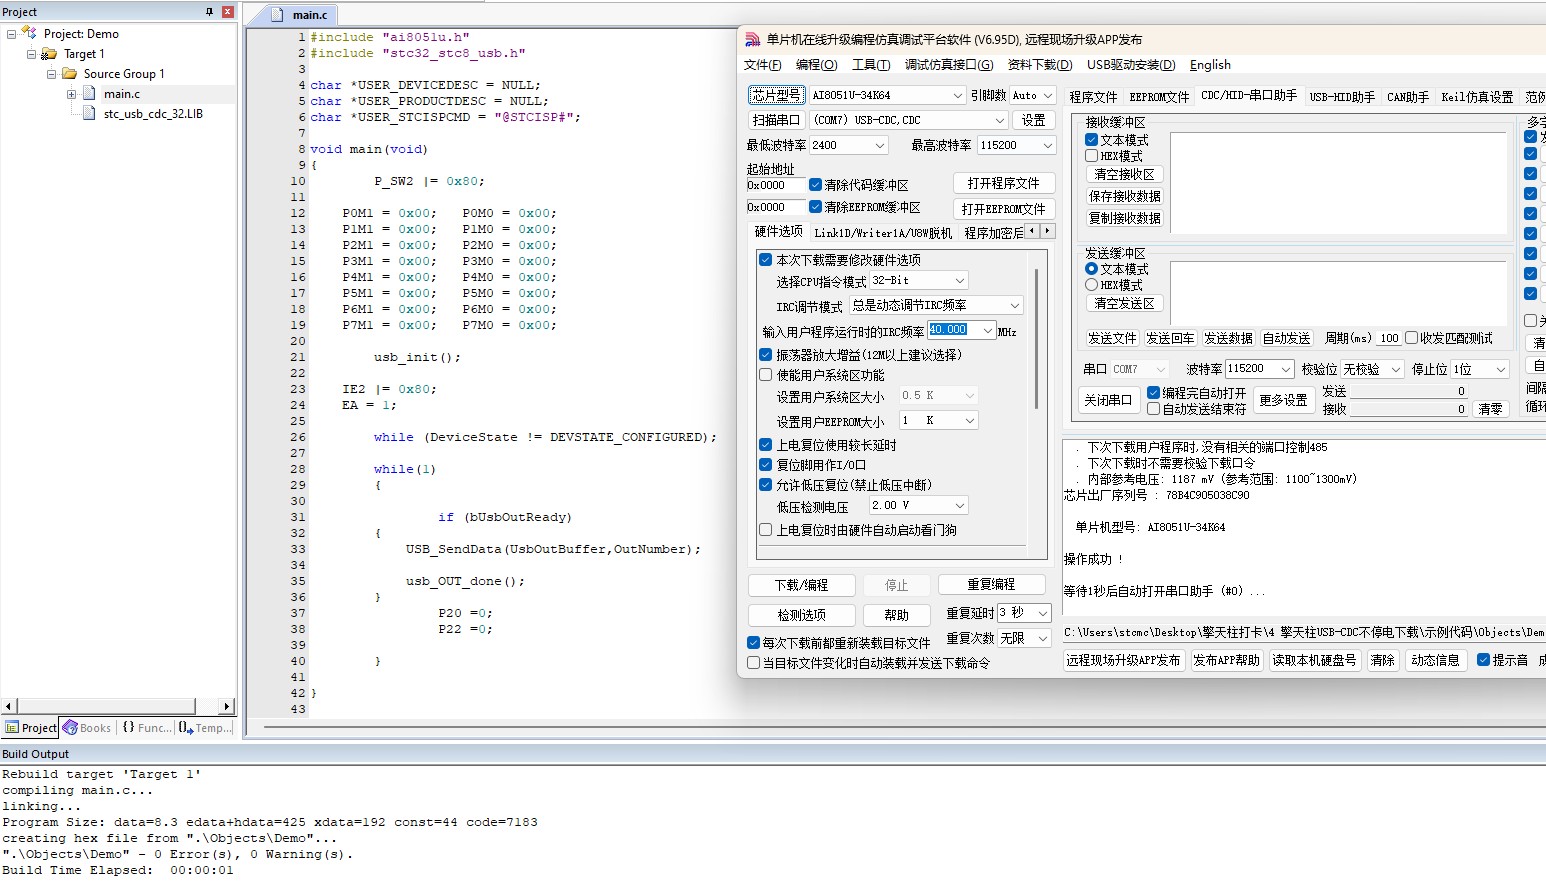The image size is (1546, 888).
Task: Click the Project panel horizontal scrollbar
Action: [108, 707]
